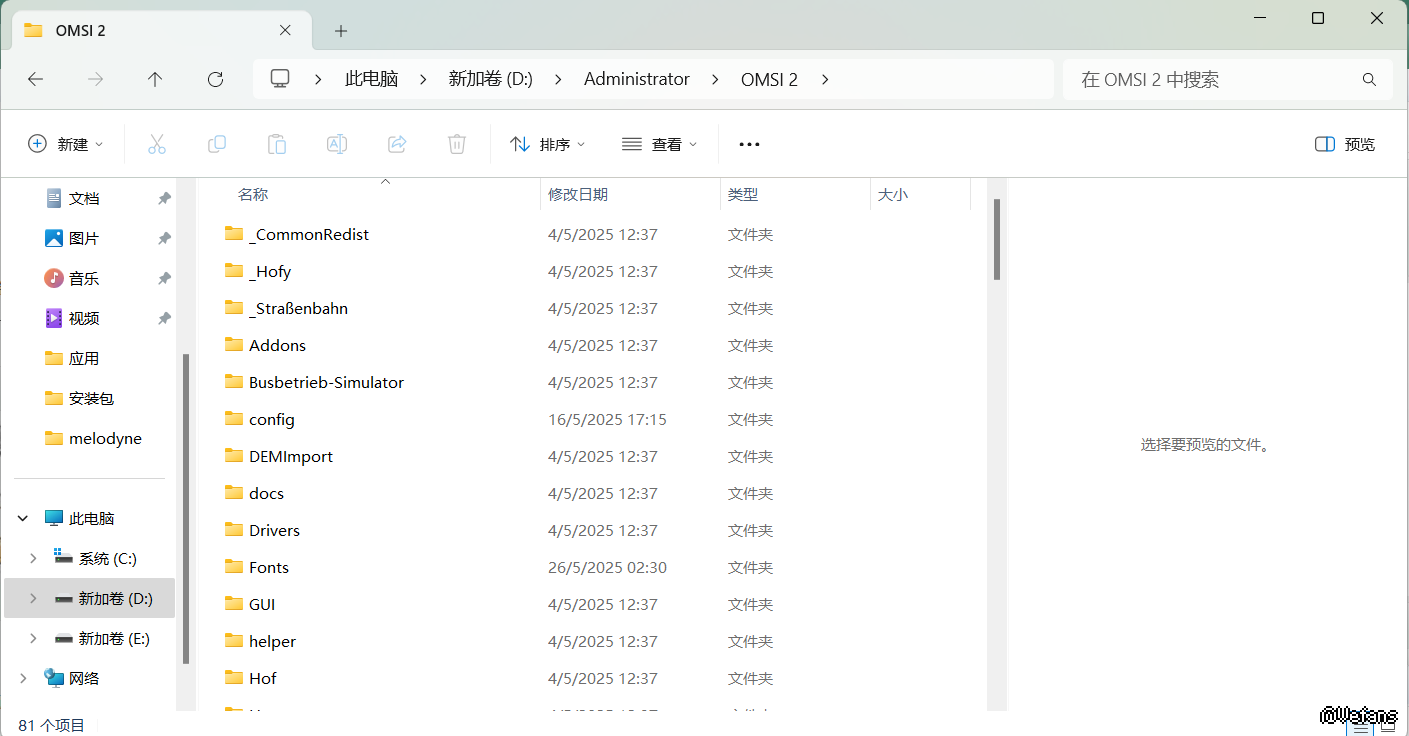Toggle the 预览 preview pane
This screenshot has height=736, width=1409.
pyautogui.click(x=1345, y=144)
